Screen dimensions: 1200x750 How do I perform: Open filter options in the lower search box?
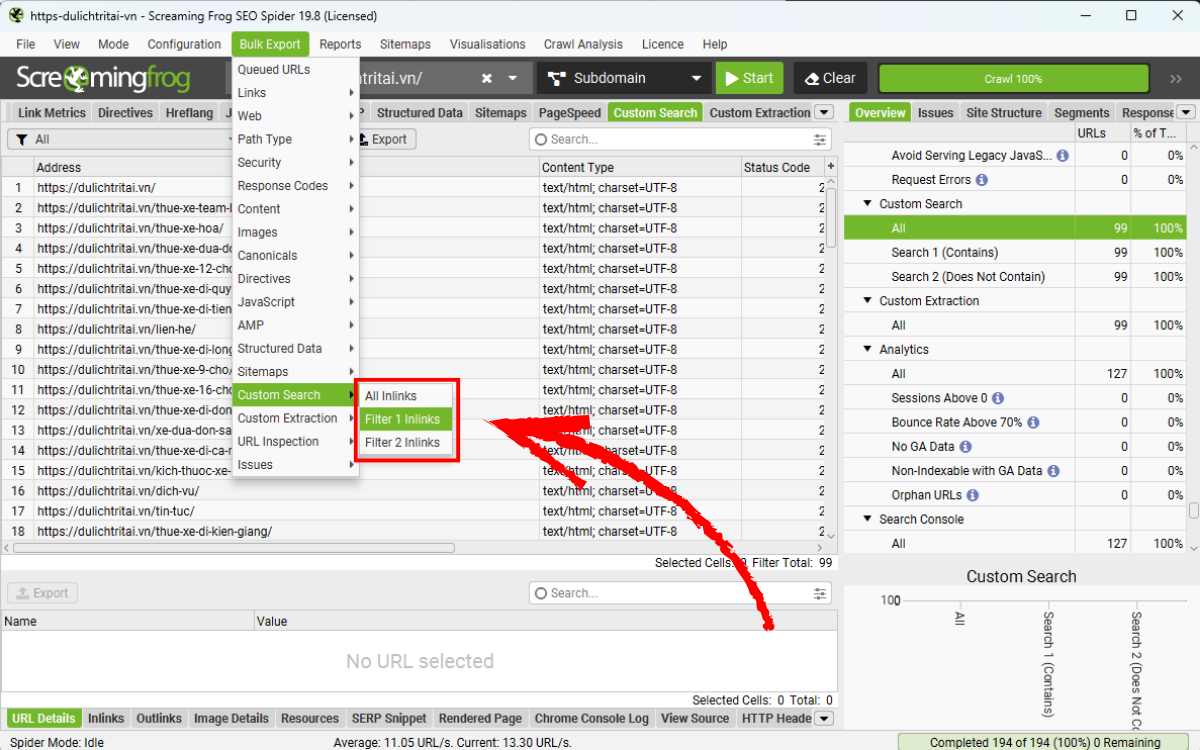tap(820, 594)
